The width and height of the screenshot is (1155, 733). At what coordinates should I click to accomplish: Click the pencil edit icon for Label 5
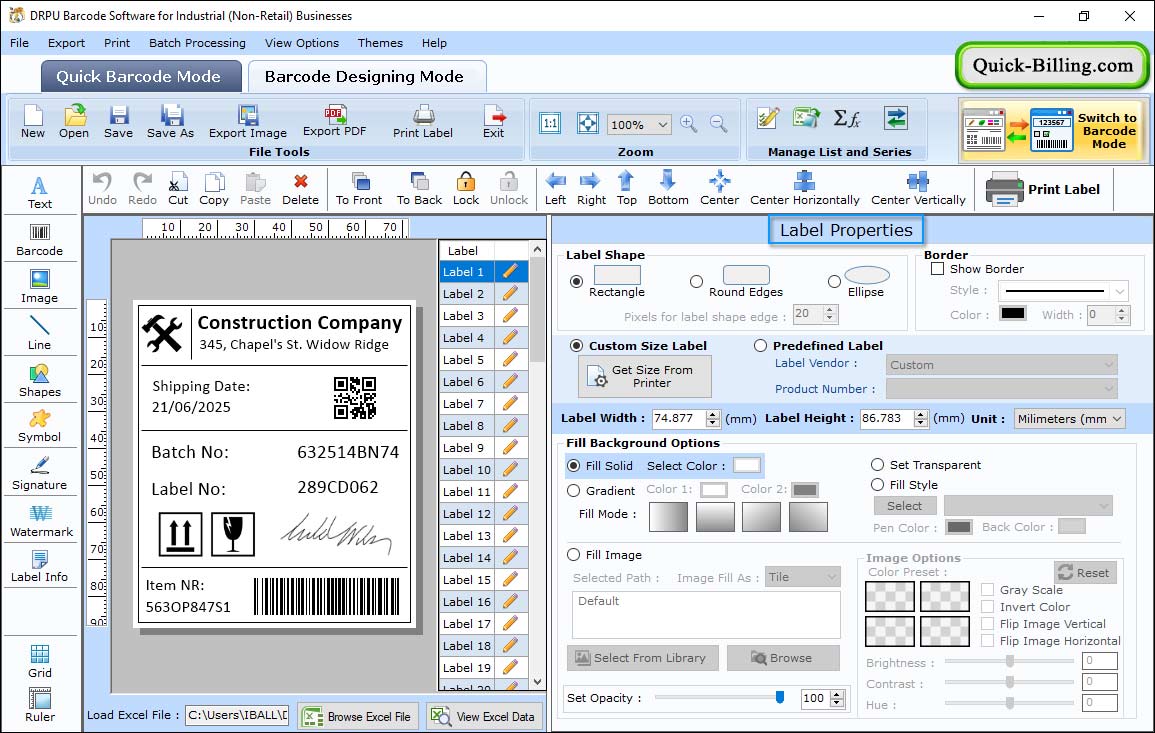[x=510, y=360]
